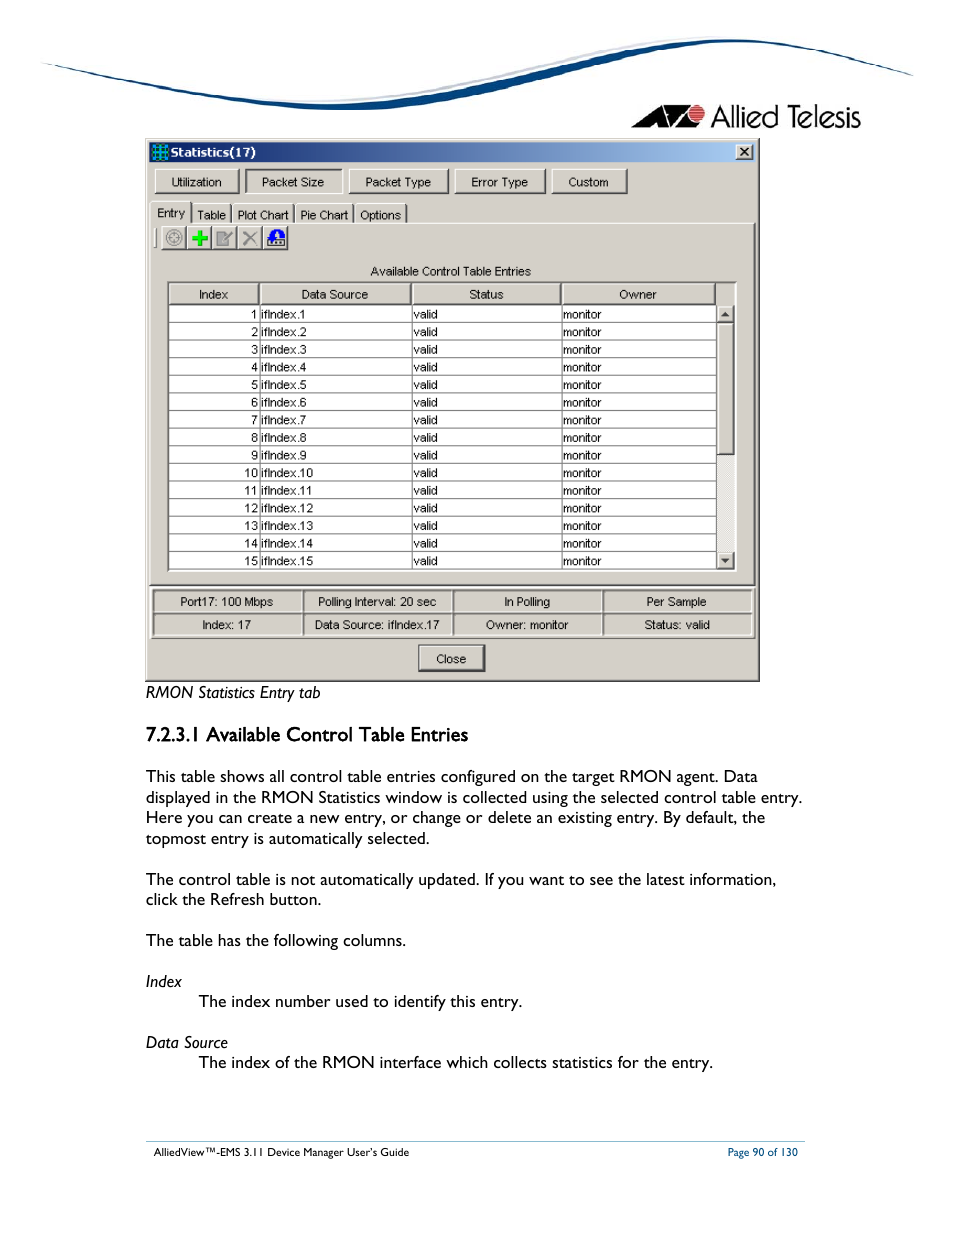Click the In Polling status field
This screenshot has height=1235, width=954.
coord(527,602)
